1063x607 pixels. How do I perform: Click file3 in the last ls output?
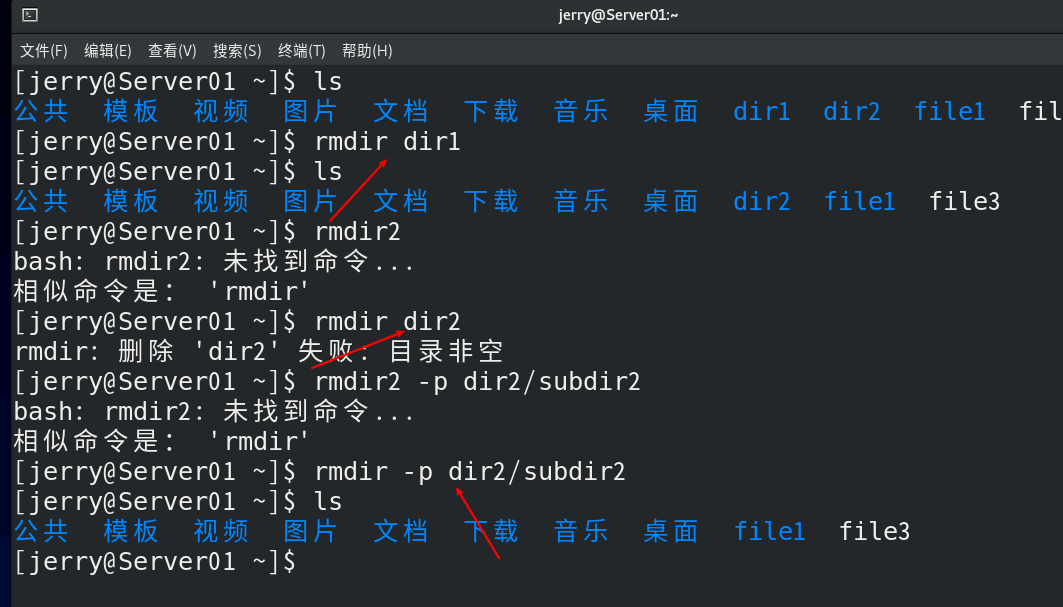[874, 531]
